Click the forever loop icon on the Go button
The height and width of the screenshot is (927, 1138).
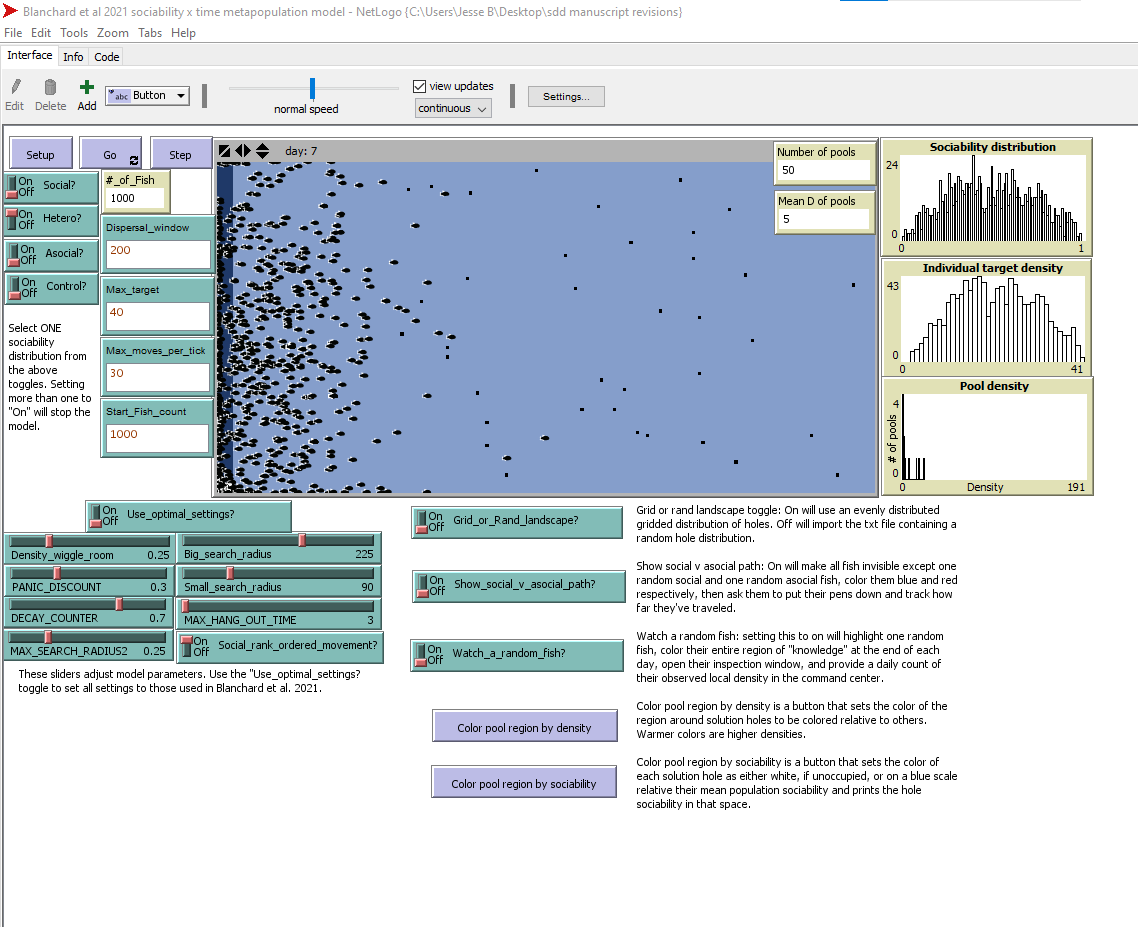point(134,159)
